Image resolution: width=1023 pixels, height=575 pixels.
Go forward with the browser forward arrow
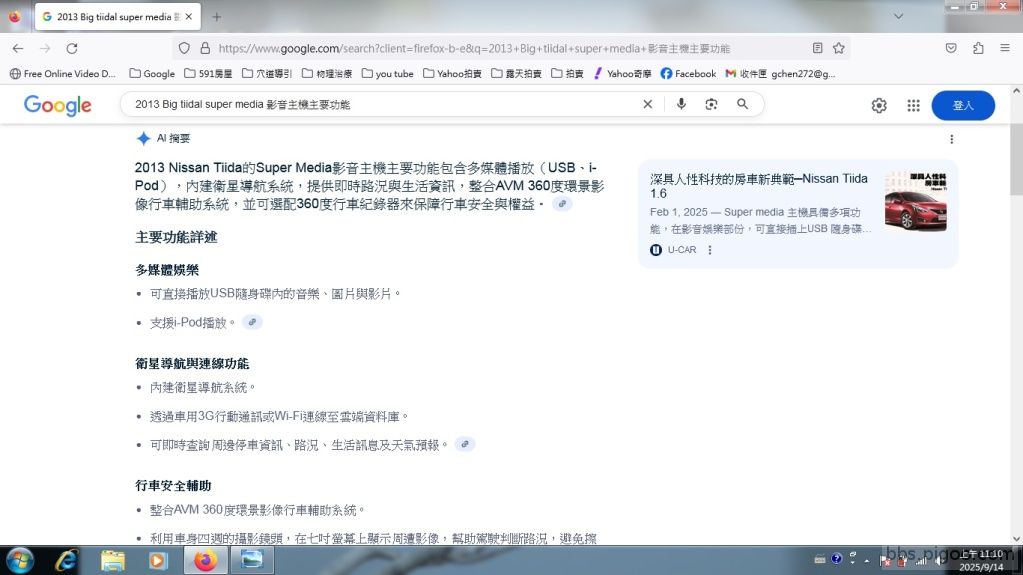pos(45,48)
